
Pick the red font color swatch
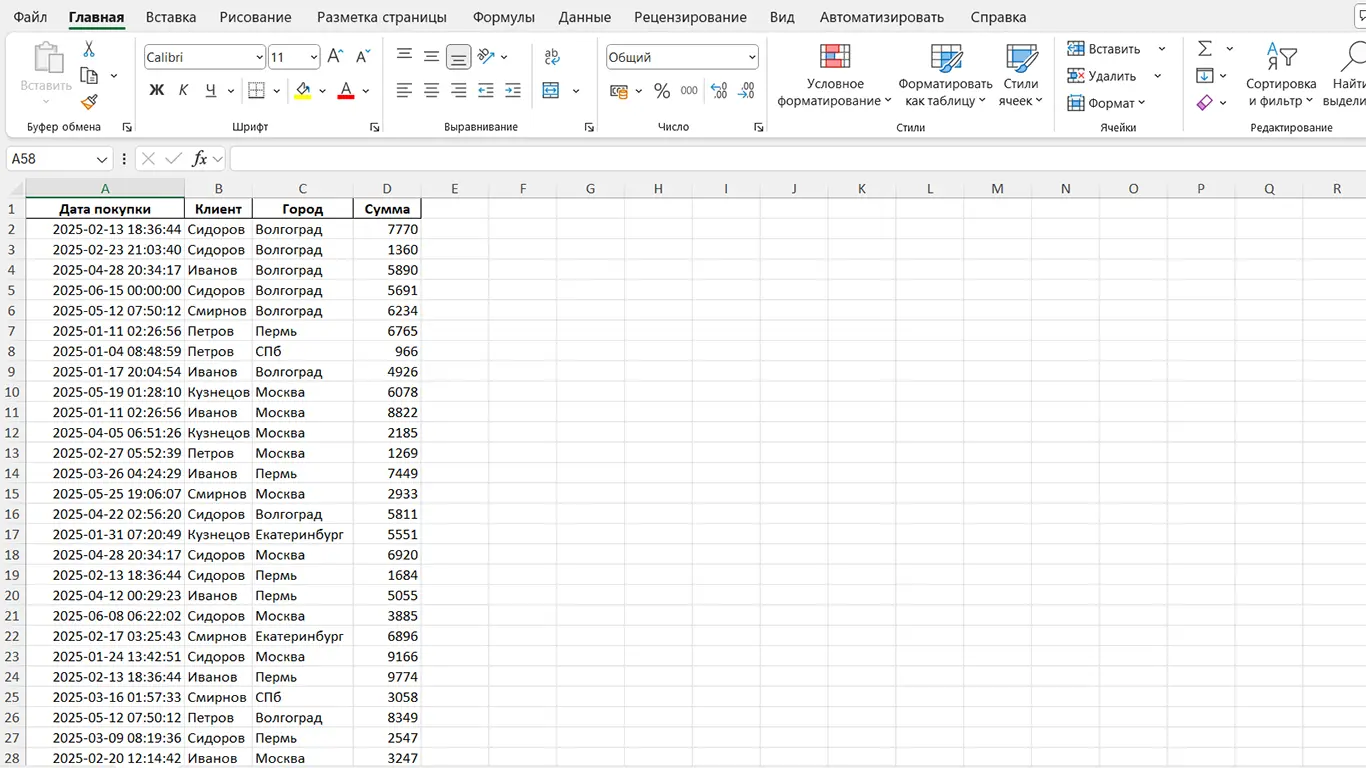(345, 90)
